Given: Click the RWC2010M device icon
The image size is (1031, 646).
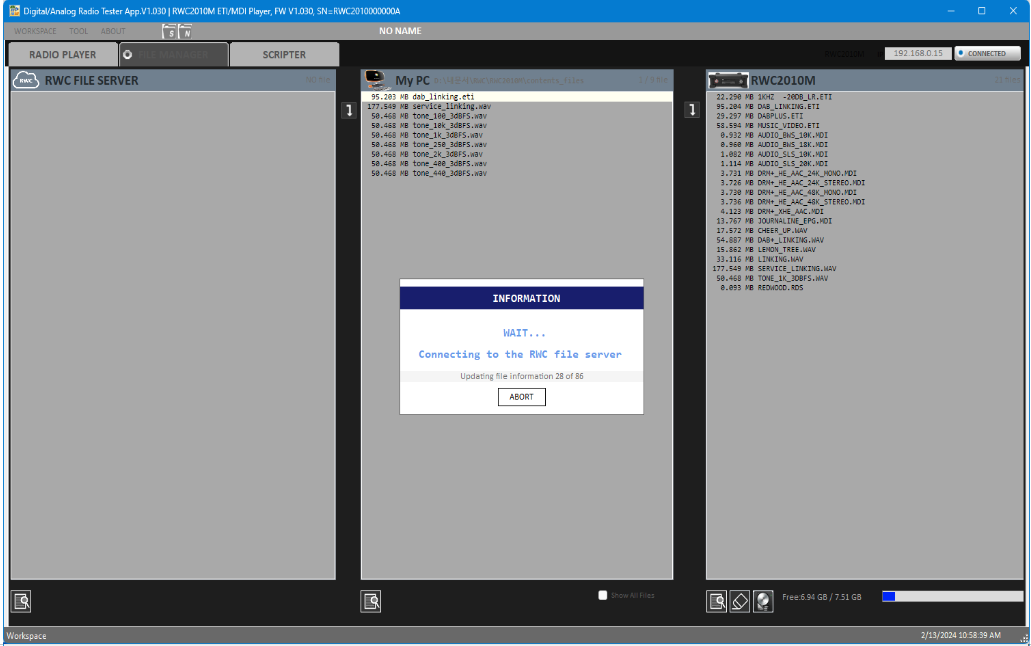Looking at the screenshot, I should tap(728, 81).
